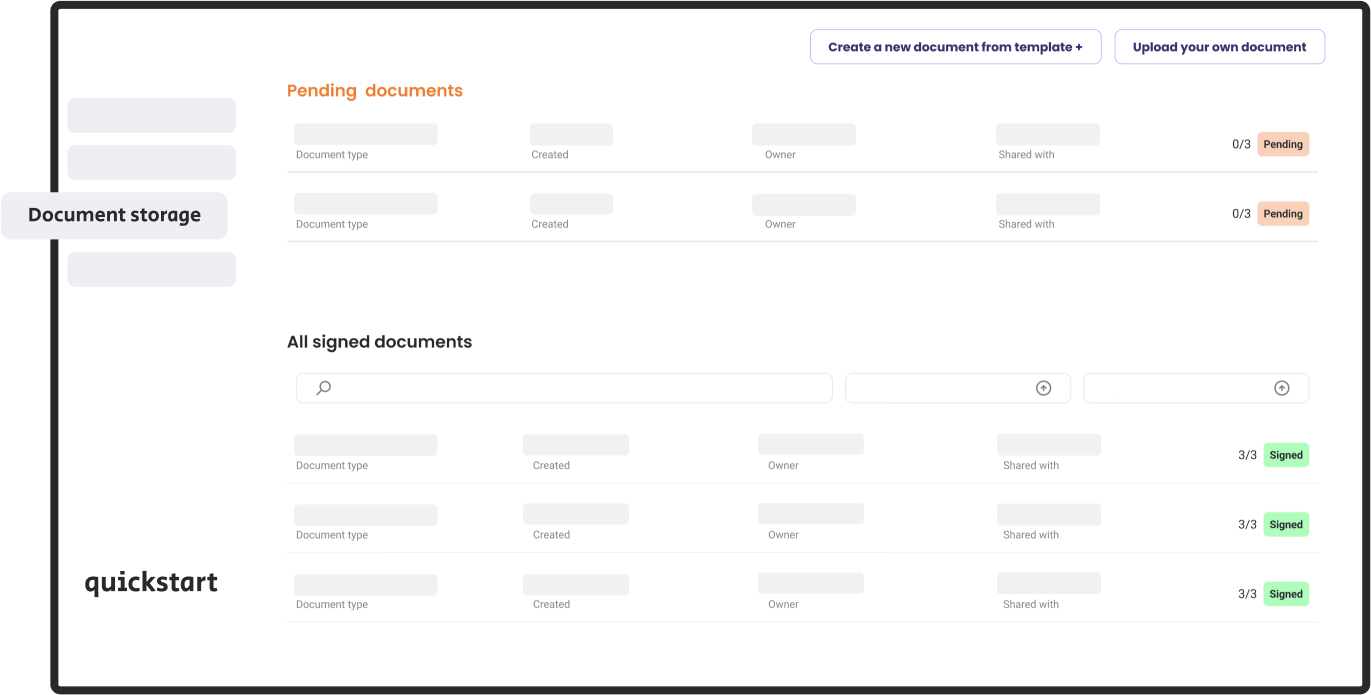Select Document storage in the sidebar
The image size is (1371, 695).
[x=113, y=214]
